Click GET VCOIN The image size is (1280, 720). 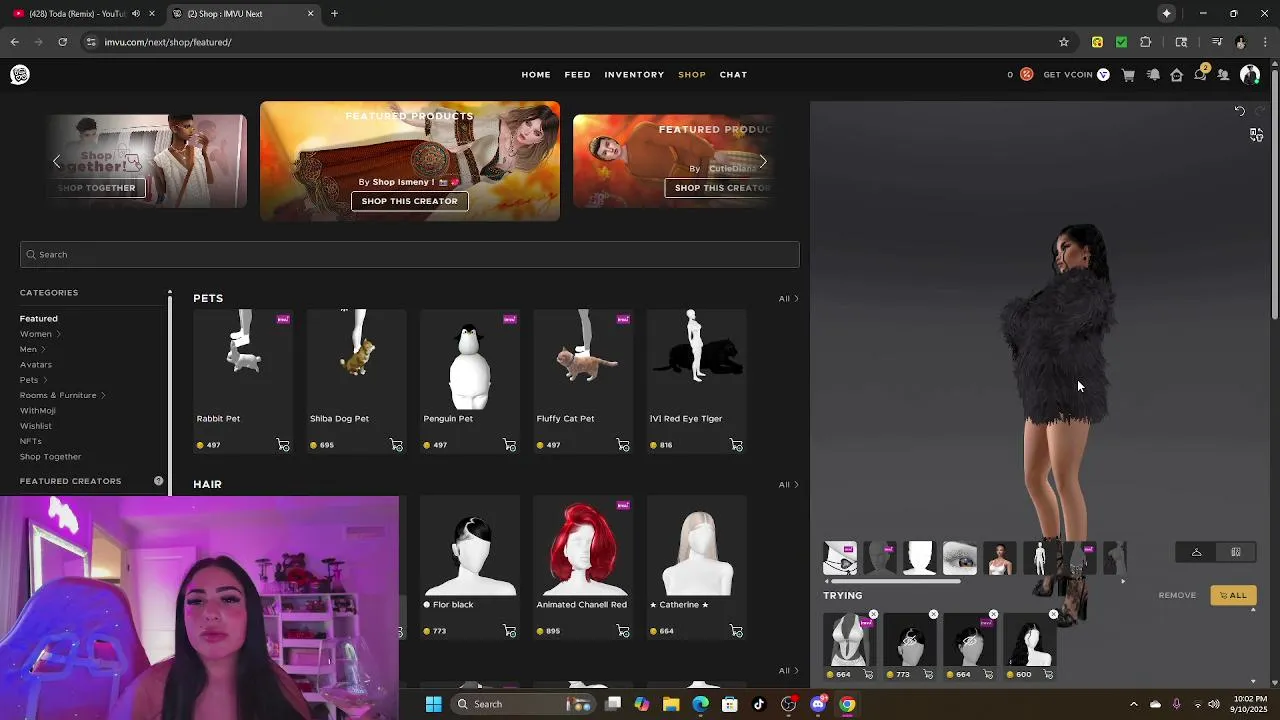pos(1076,75)
